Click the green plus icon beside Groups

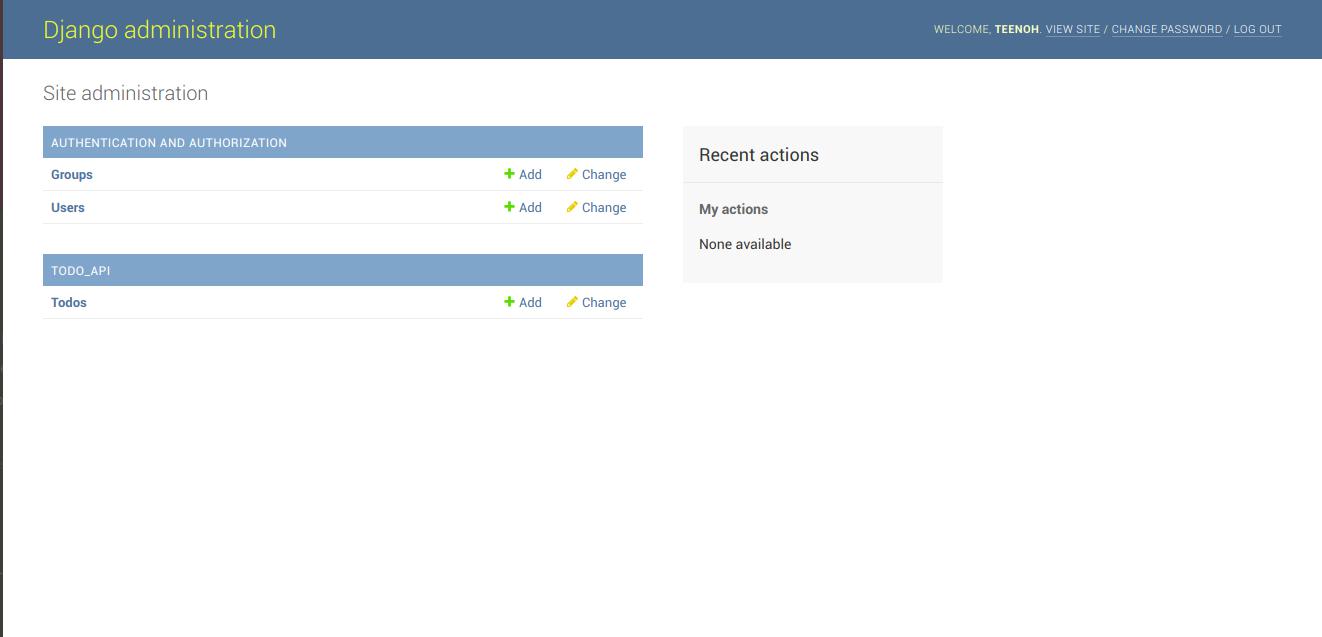click(510, 174)
